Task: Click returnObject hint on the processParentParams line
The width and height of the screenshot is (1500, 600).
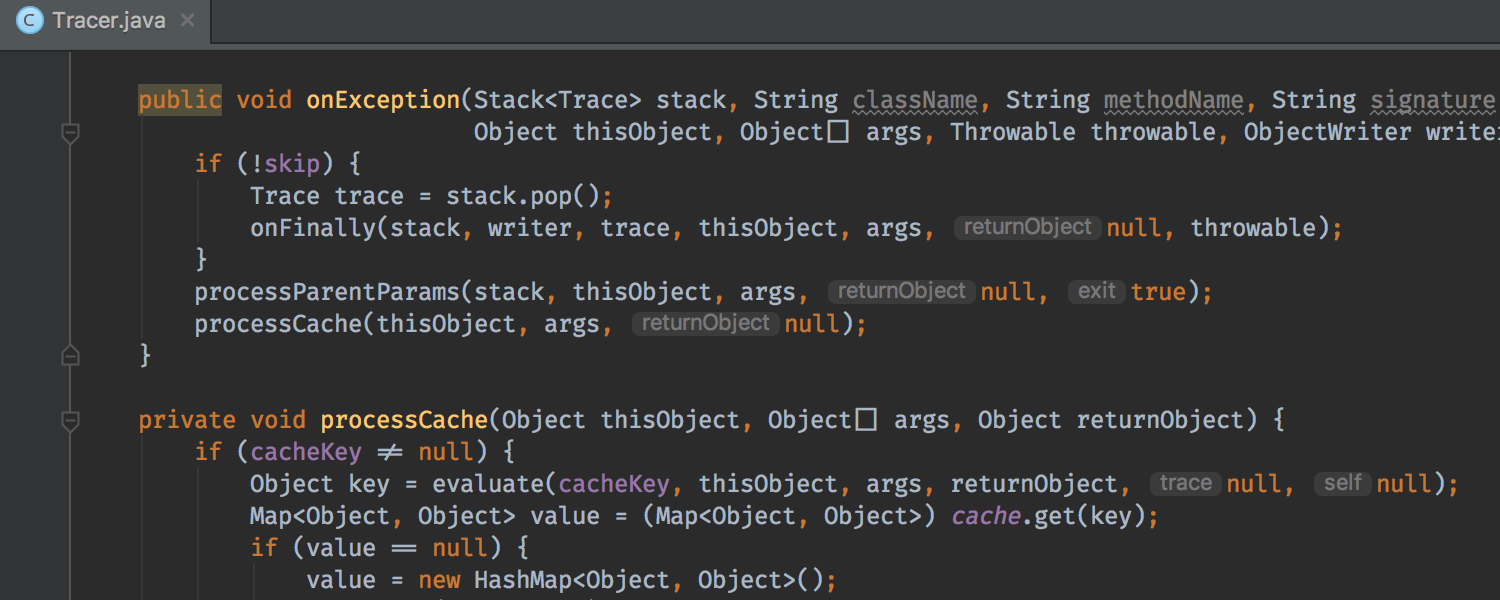Action: pos(902,291)
